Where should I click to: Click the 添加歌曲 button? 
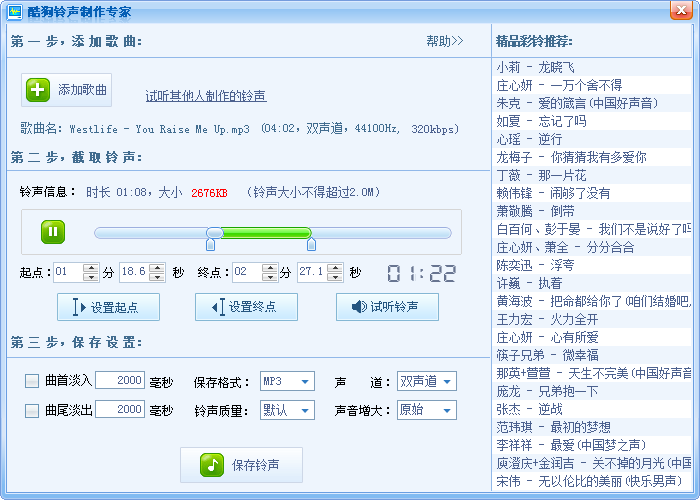[67, 90]
